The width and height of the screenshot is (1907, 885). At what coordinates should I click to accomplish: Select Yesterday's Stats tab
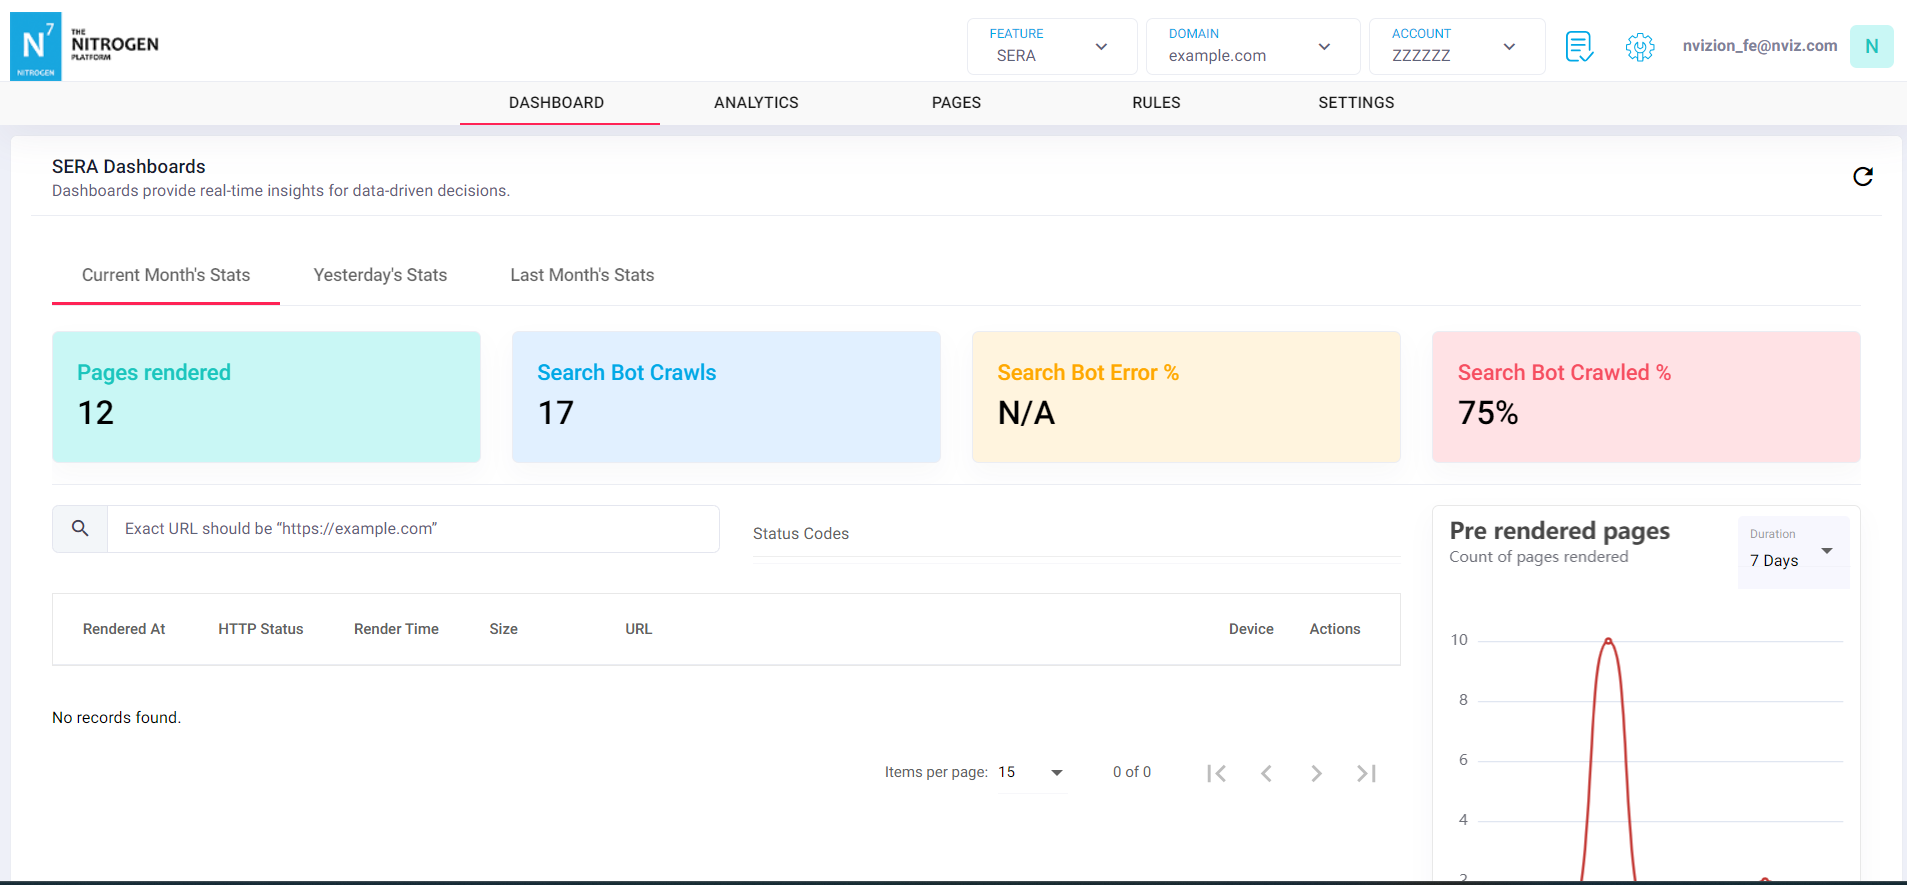pyautogui.click(x=380, y=275)
